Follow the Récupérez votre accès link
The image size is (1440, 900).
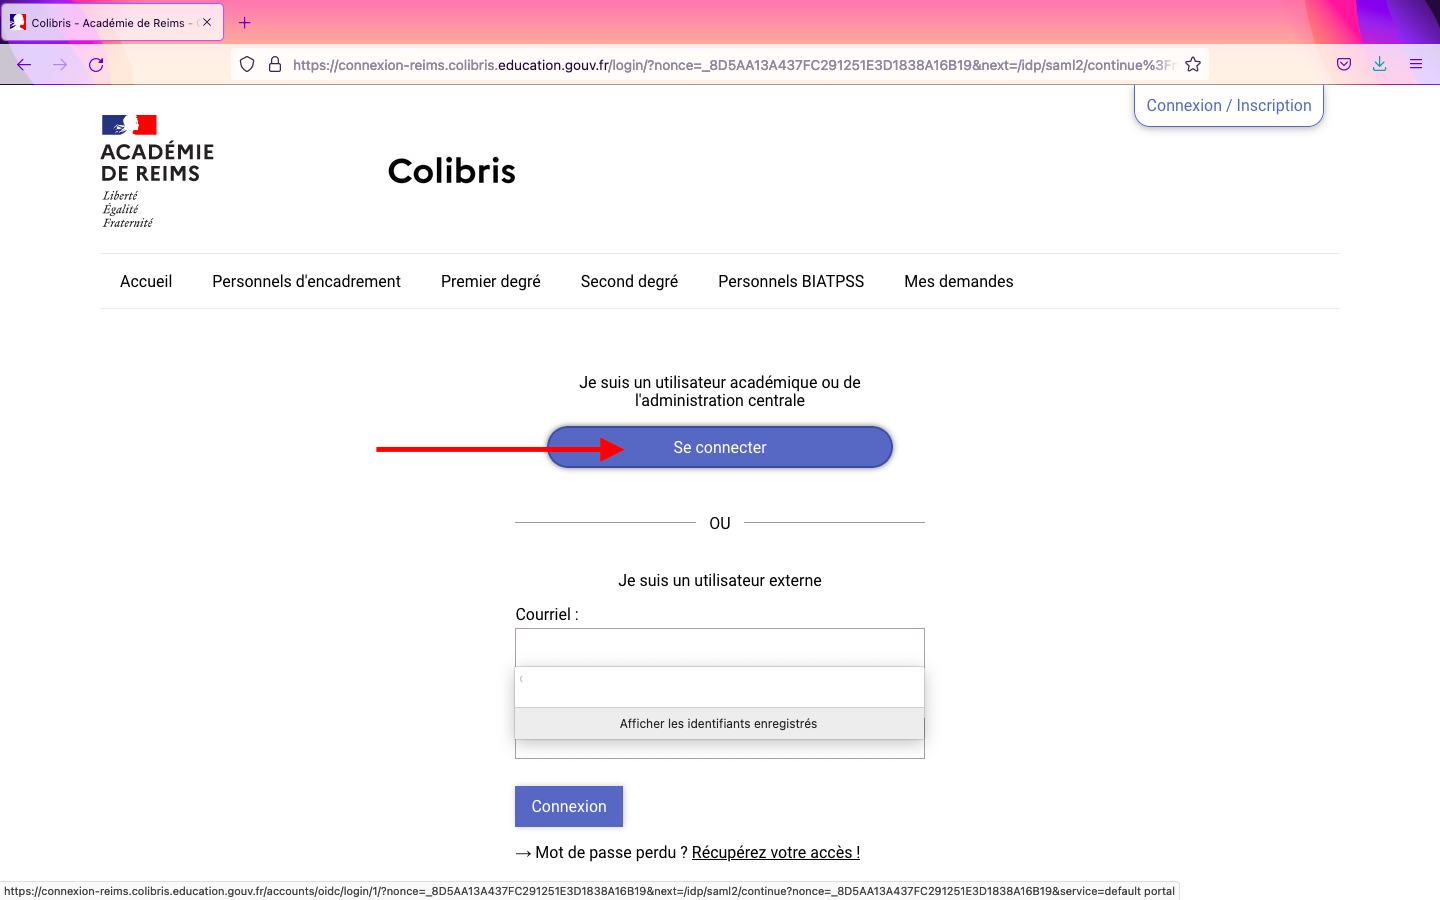775,853
